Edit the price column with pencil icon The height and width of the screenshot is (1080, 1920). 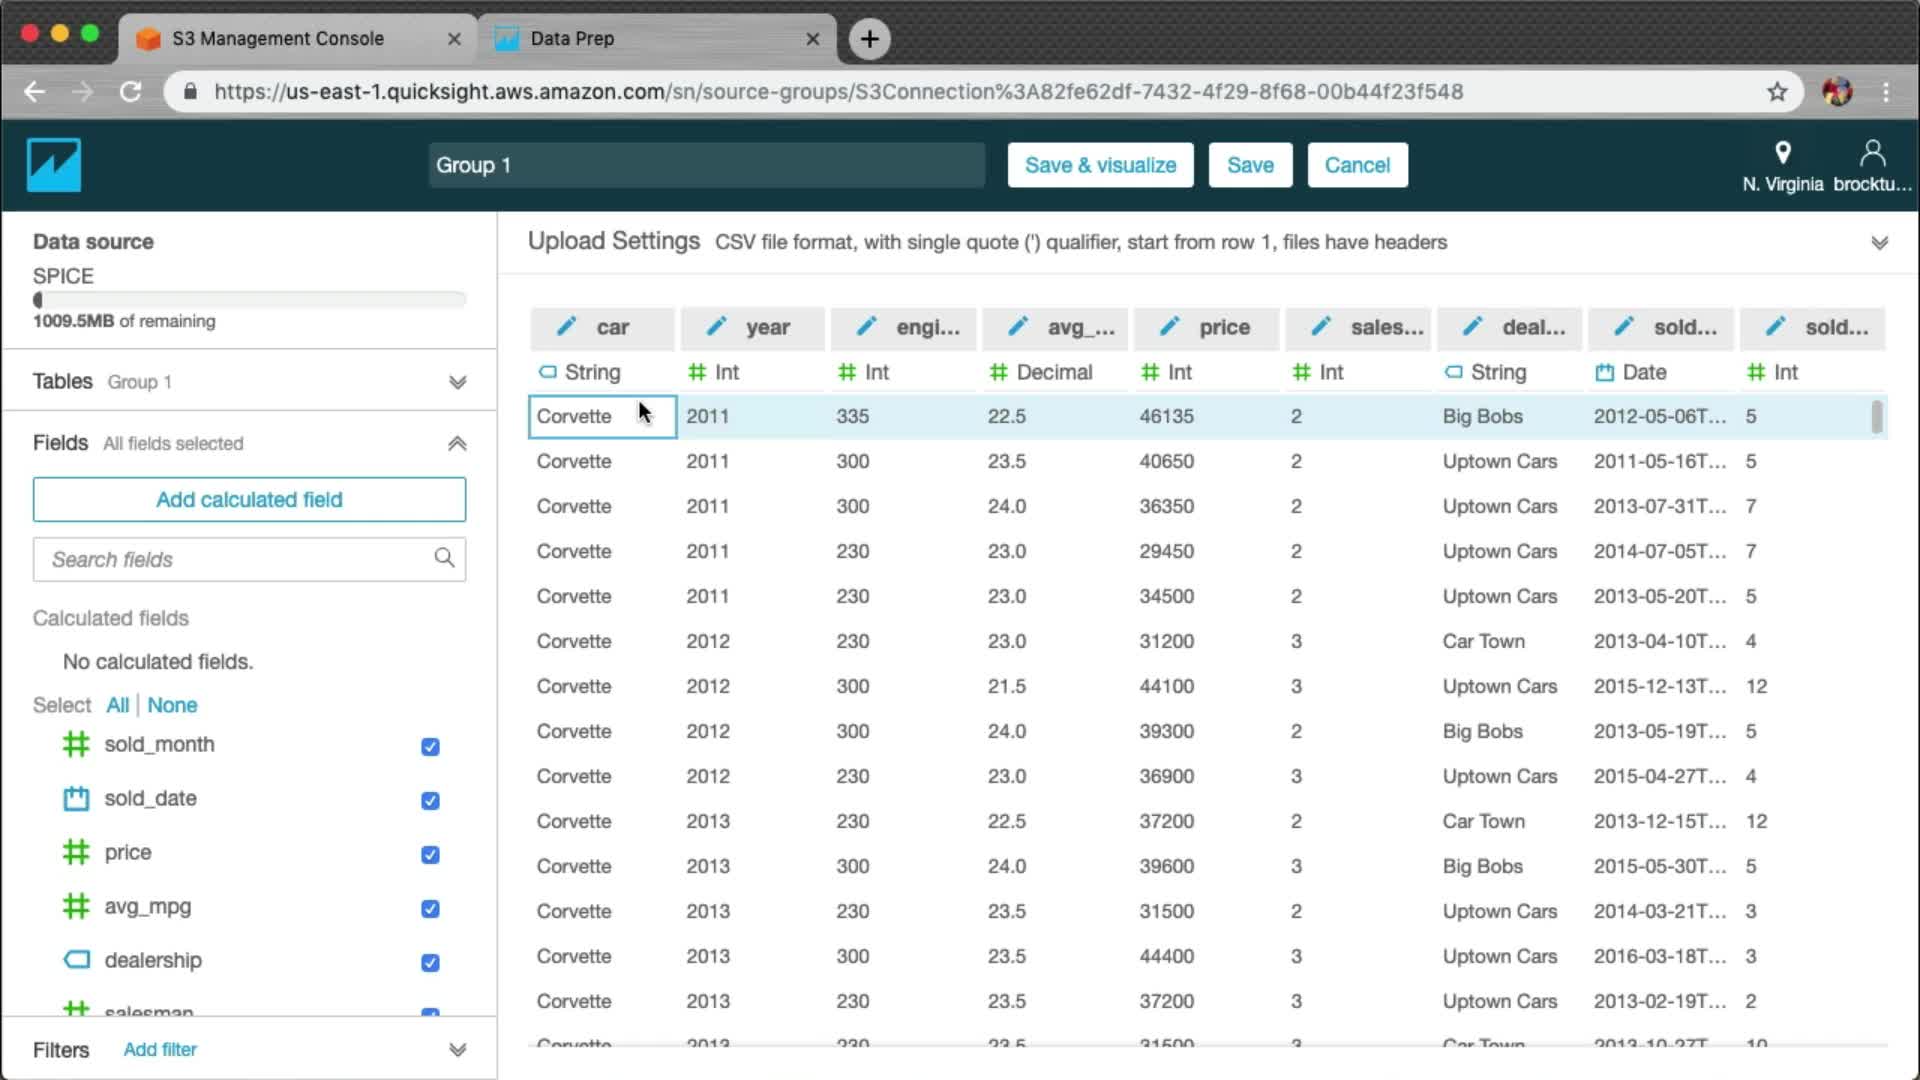[1169, 327]
